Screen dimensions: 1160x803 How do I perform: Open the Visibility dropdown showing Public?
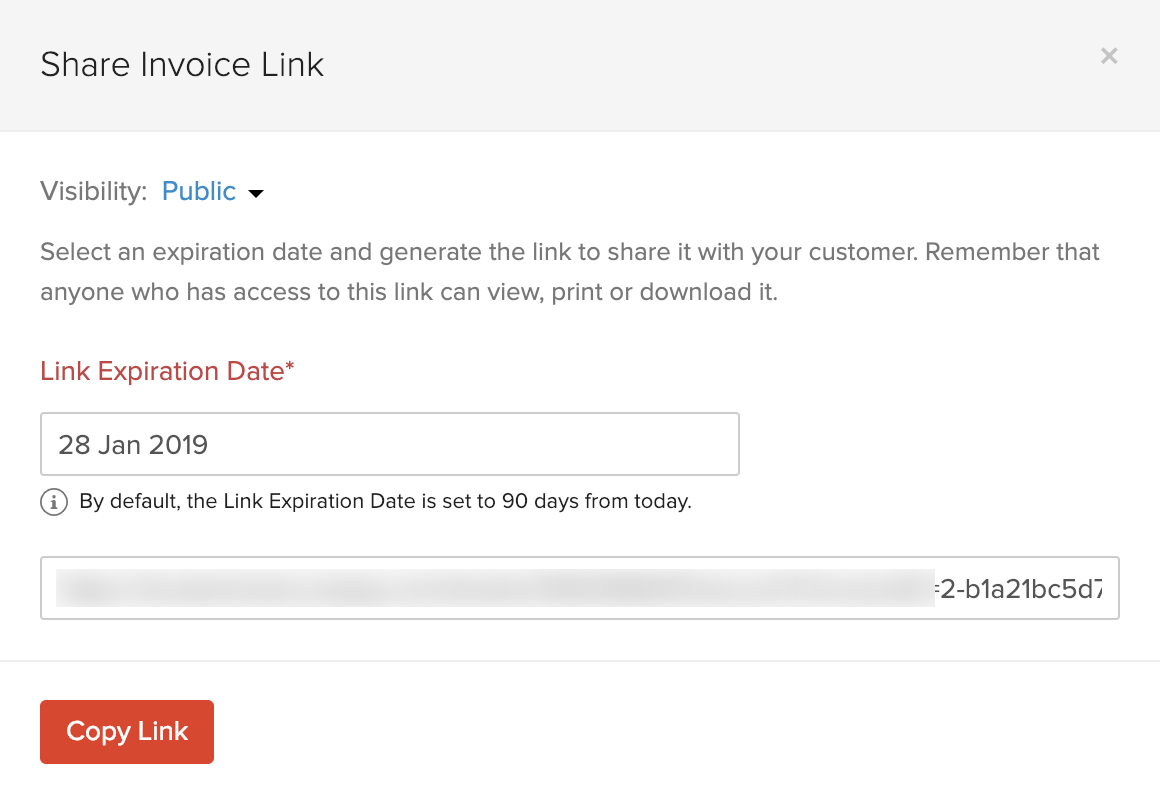199,192
